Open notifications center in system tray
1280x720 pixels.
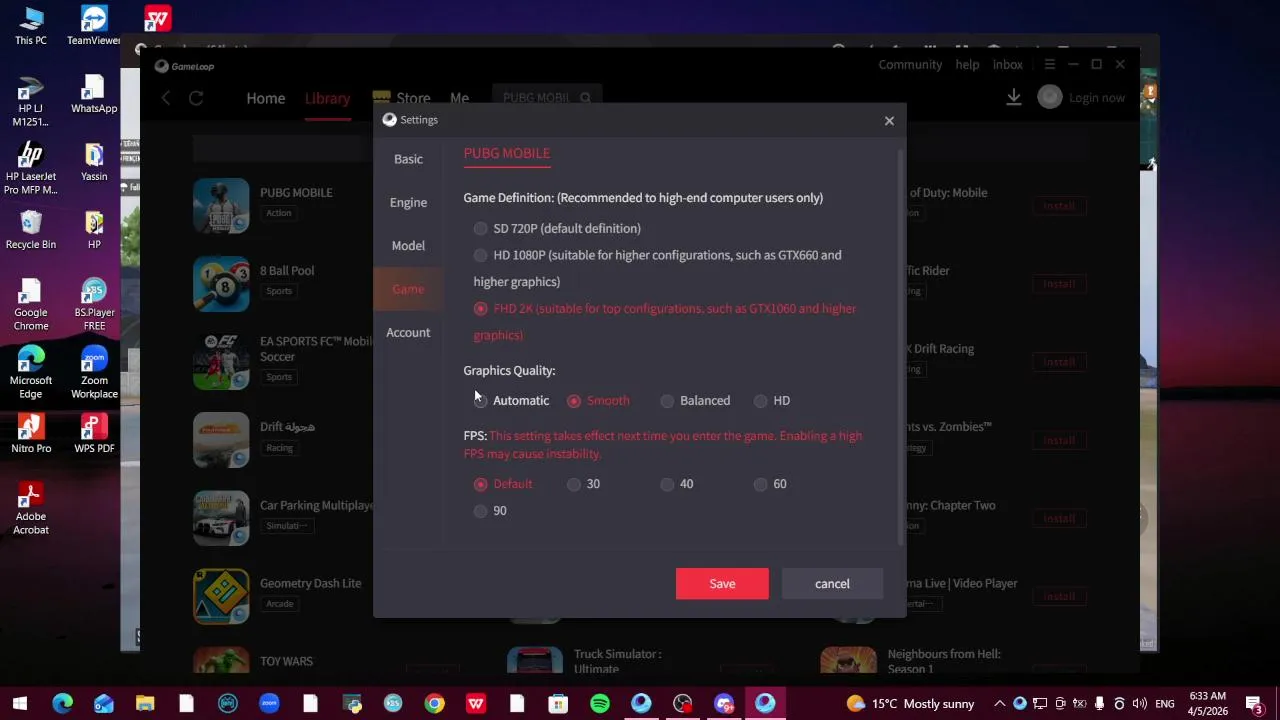[1255, 703]
